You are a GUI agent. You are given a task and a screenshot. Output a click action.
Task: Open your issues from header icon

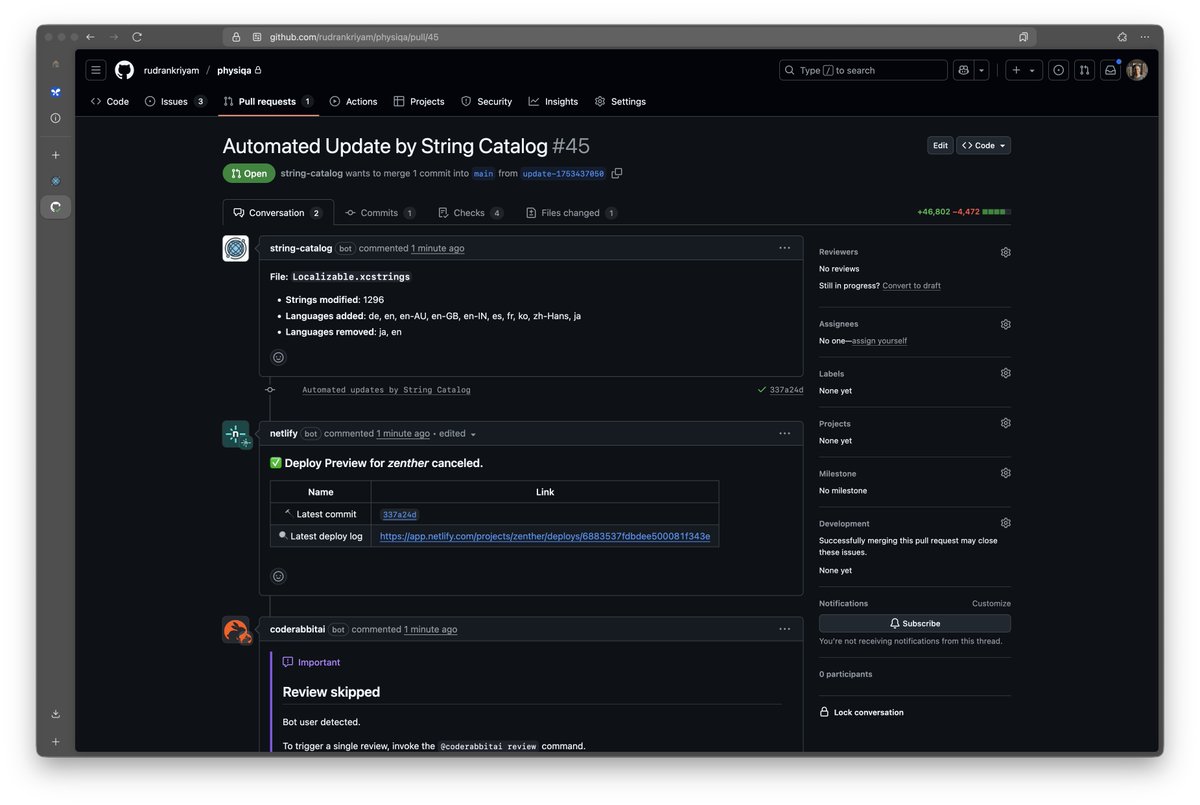click(1058, 70)
